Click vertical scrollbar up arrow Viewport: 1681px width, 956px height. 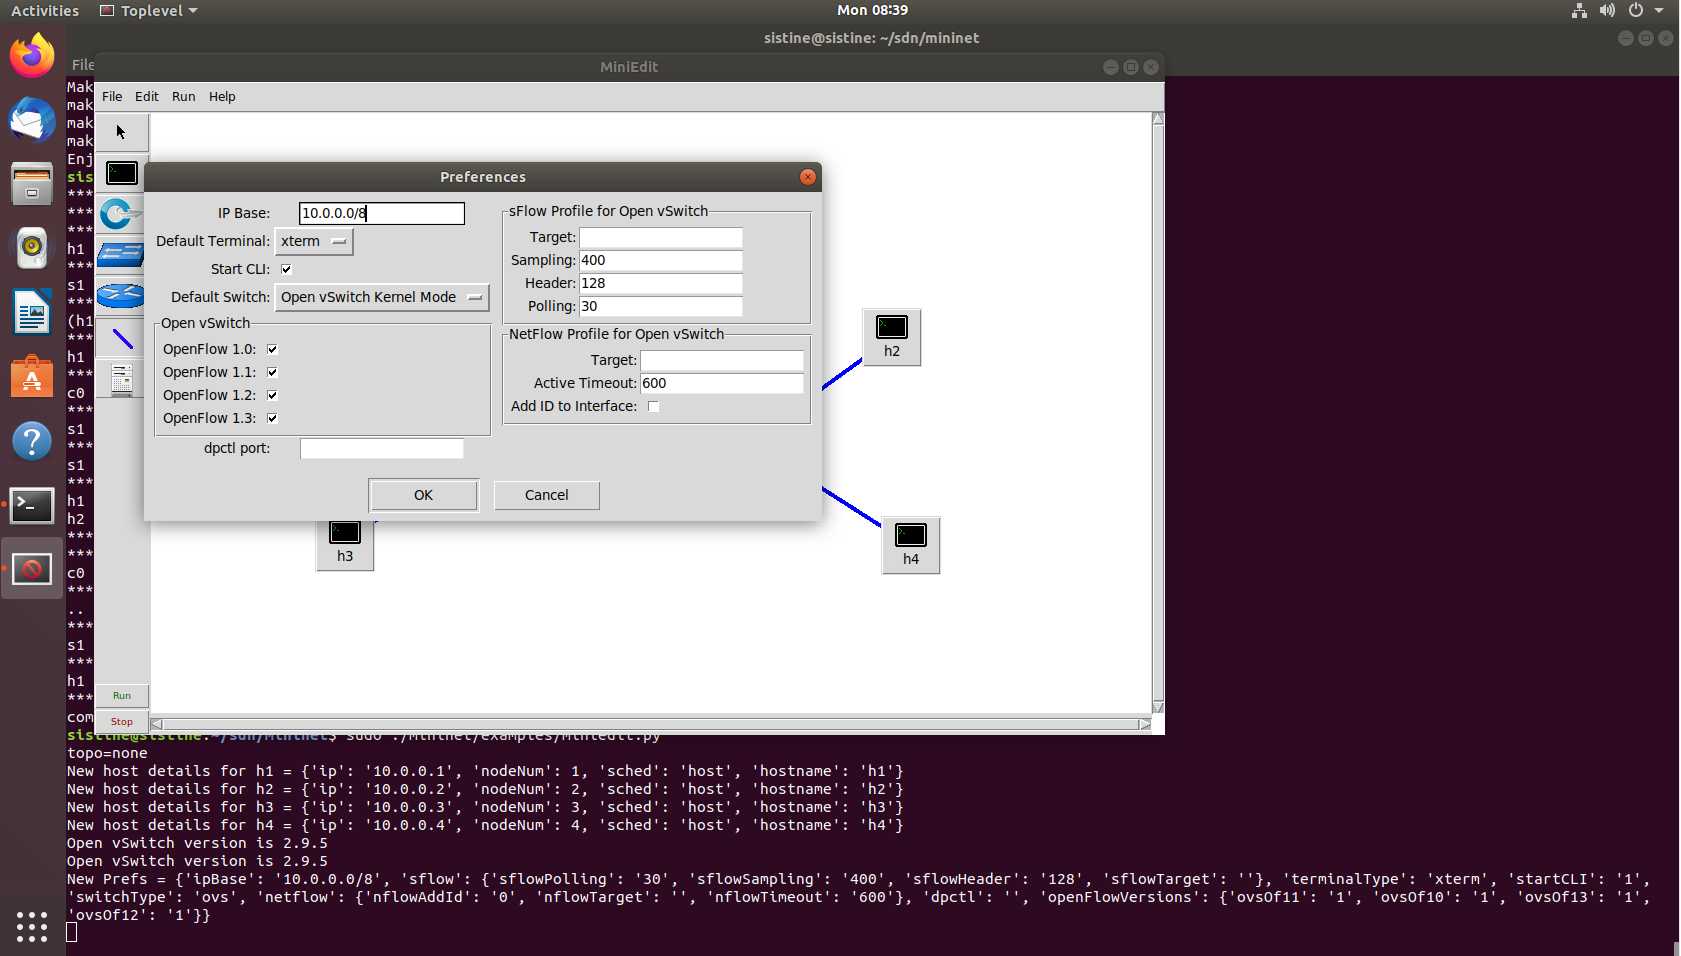click(1158, 118)
